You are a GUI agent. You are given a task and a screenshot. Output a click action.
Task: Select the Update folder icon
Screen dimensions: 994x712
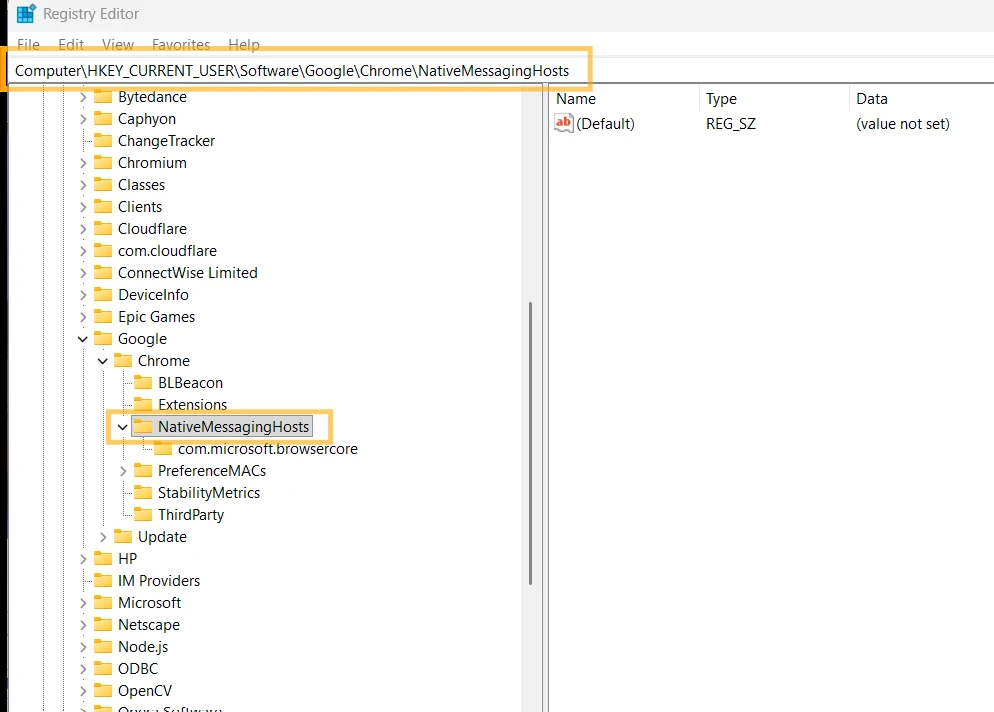point(123,536)
